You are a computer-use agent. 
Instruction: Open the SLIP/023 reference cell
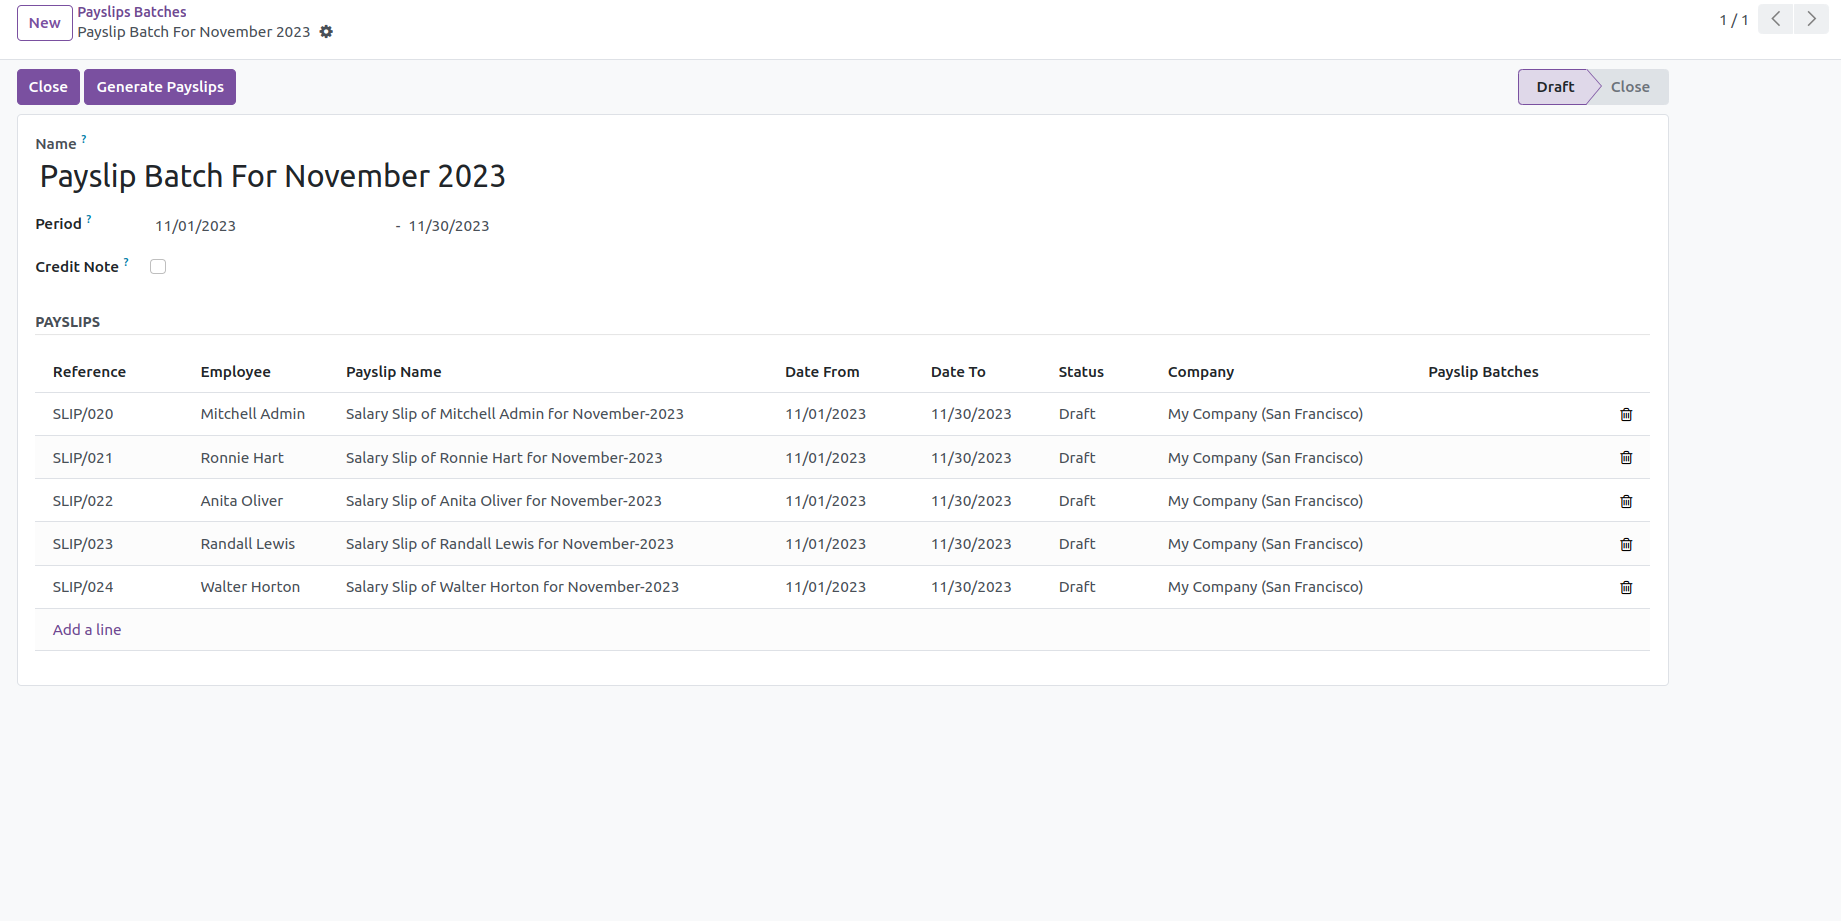[83, 544]
